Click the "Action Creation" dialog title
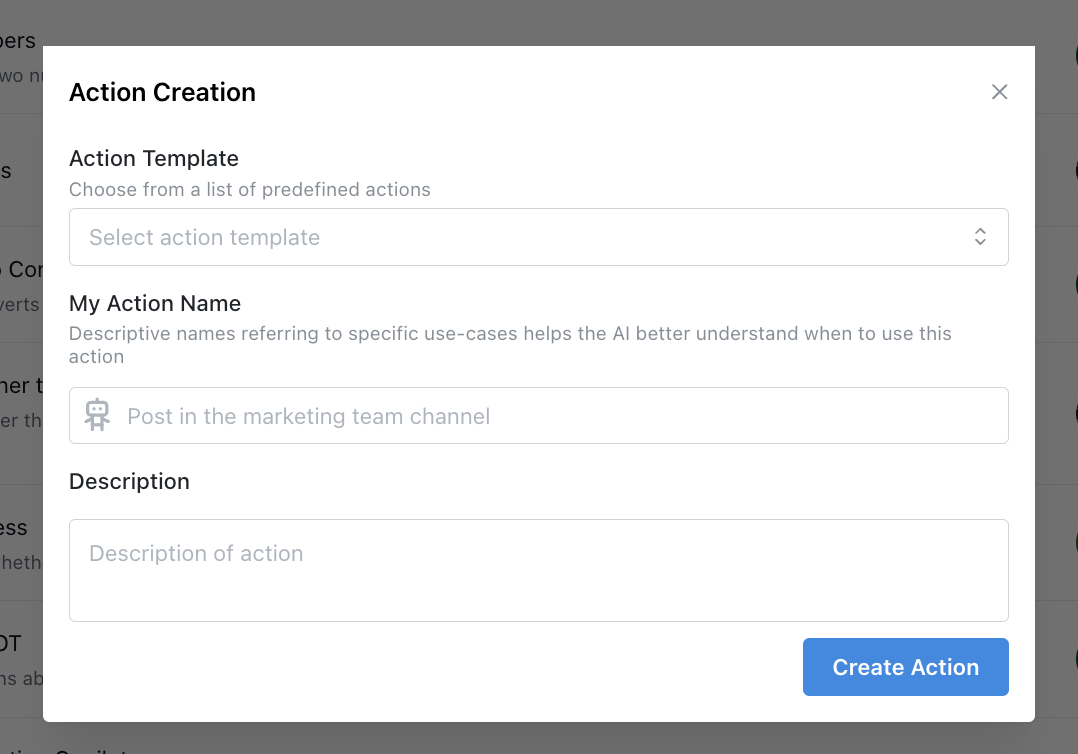This screenshot has width=1078, height=754. (x=162, y=92)
